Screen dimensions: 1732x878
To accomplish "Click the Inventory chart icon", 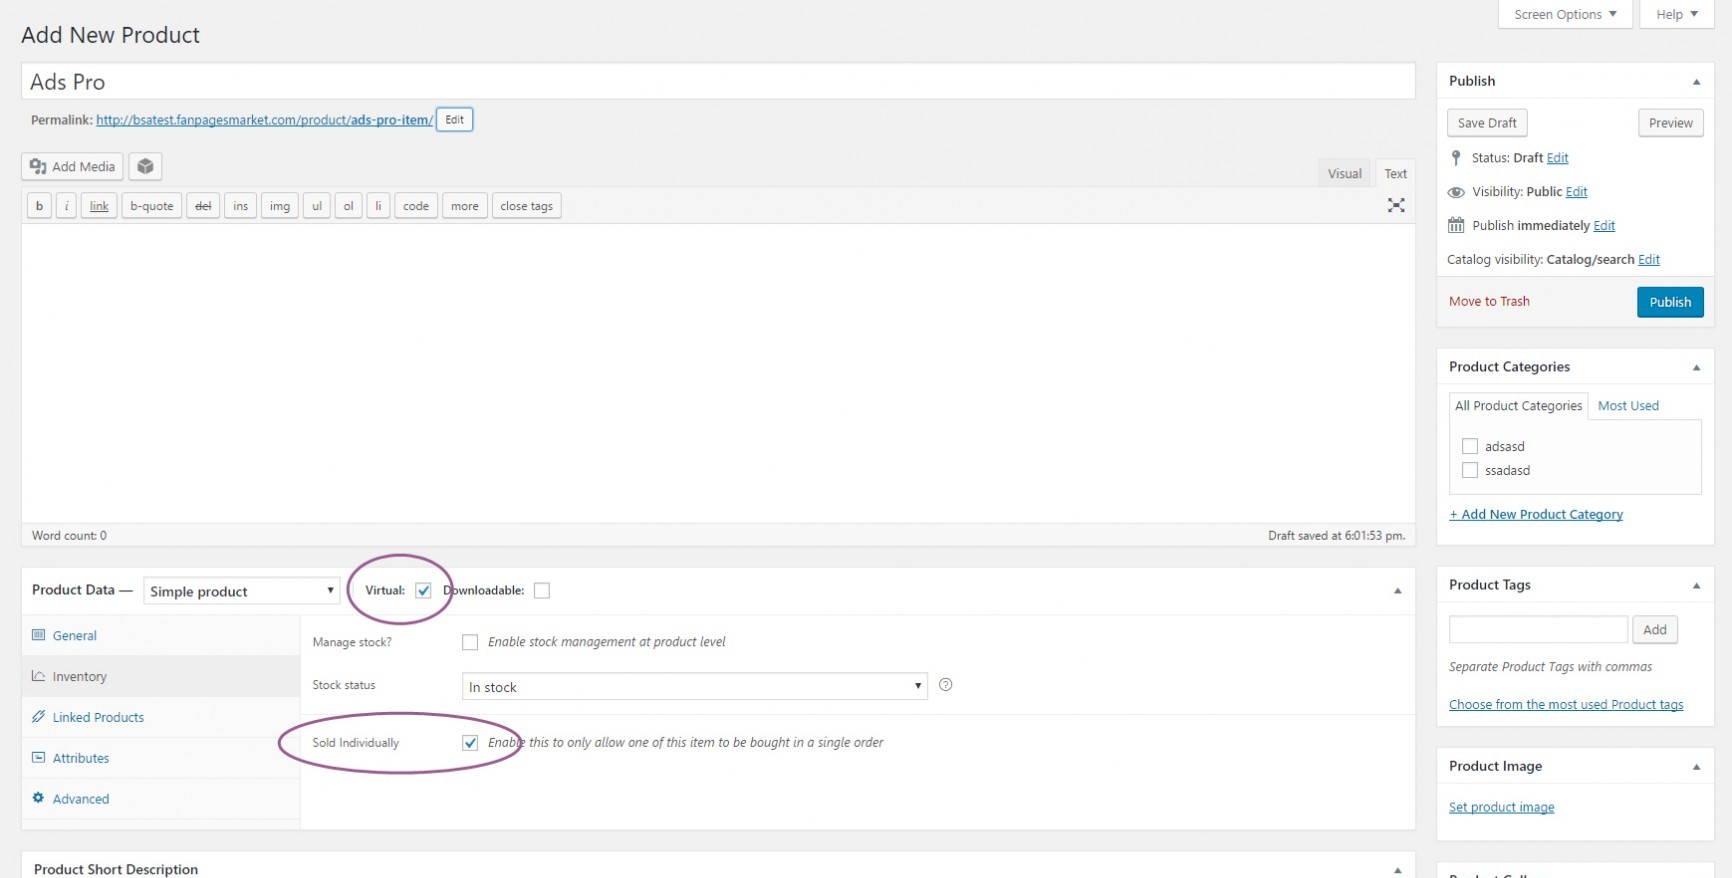I will pyautogui.click(x=38, y=676).
